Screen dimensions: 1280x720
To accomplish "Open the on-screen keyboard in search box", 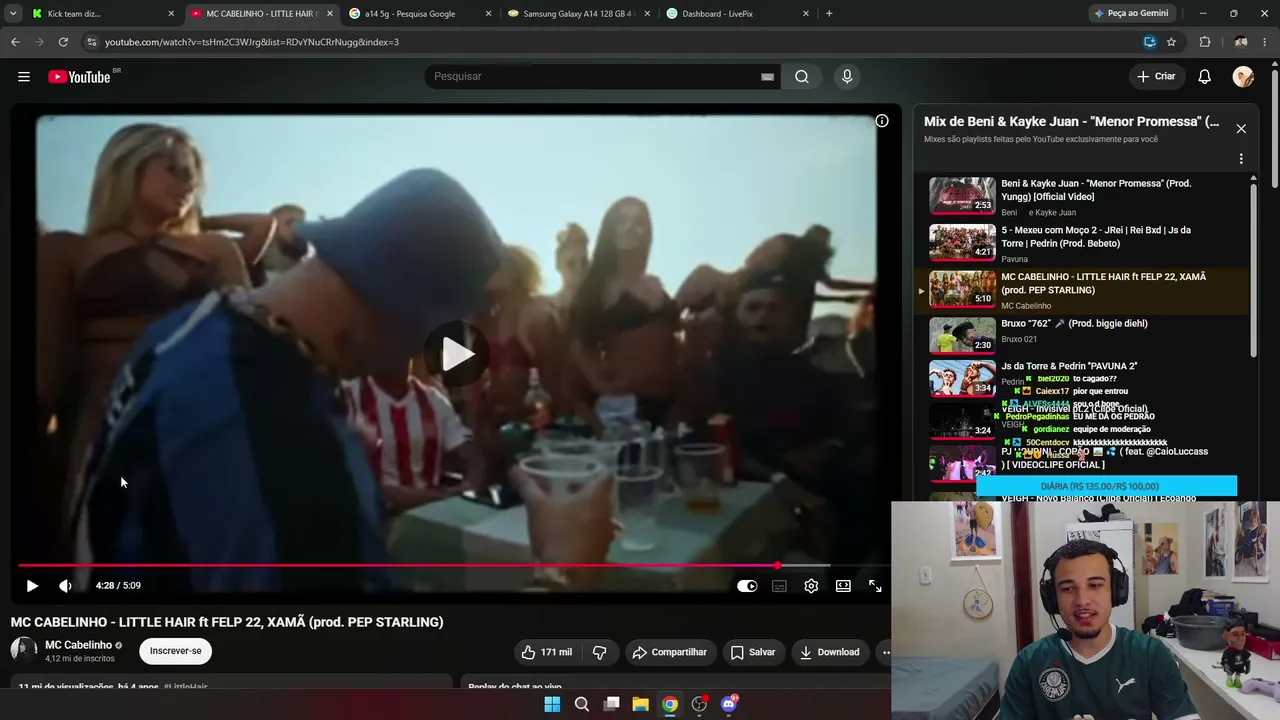I will [x=767, y=77].
